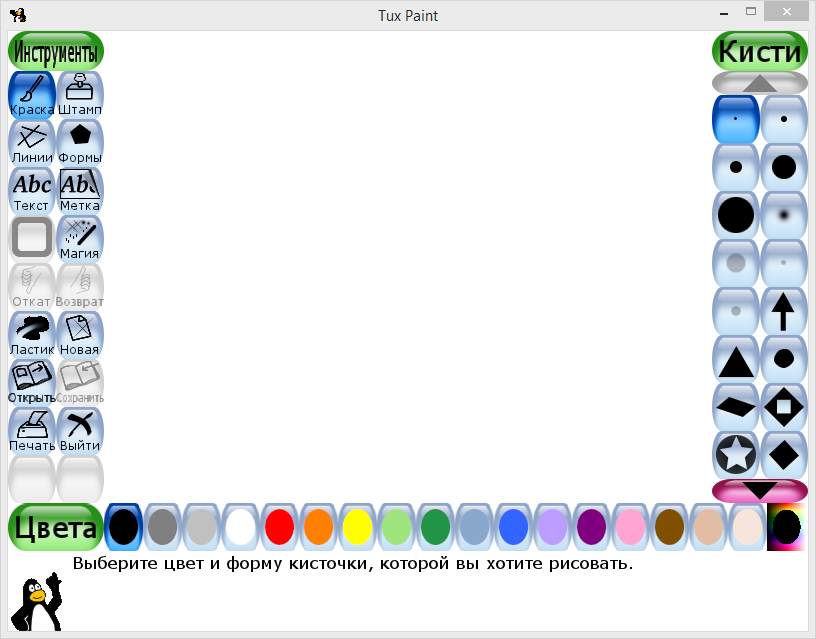
Task: Select the soft blurred black brush
Action: (x=784, y=215)
